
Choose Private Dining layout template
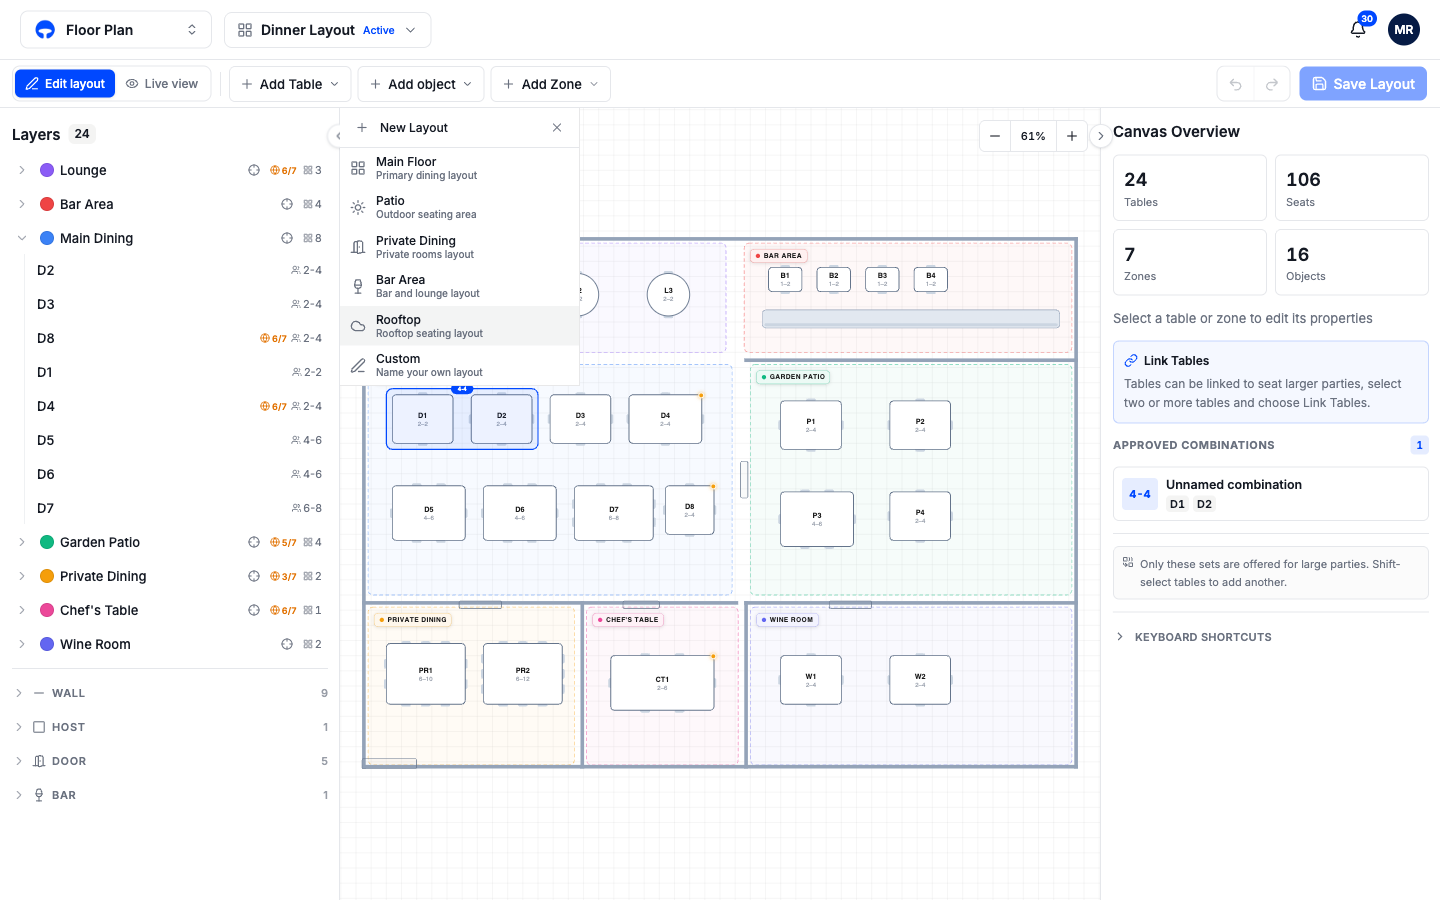coord(460,247)
